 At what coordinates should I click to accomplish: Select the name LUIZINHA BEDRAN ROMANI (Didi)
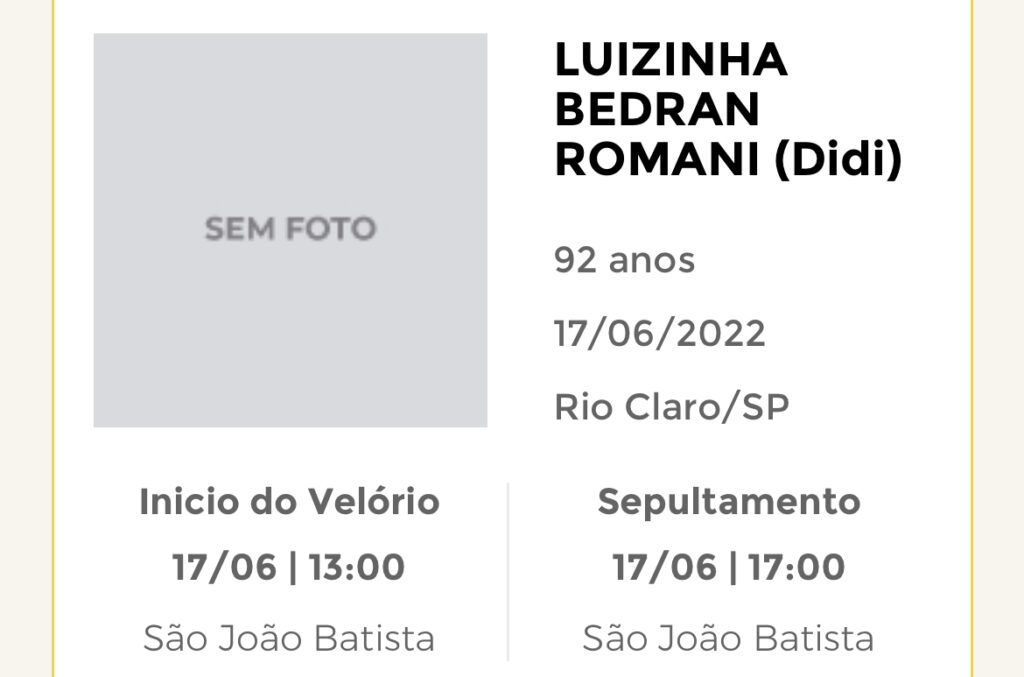pos(728,109)
